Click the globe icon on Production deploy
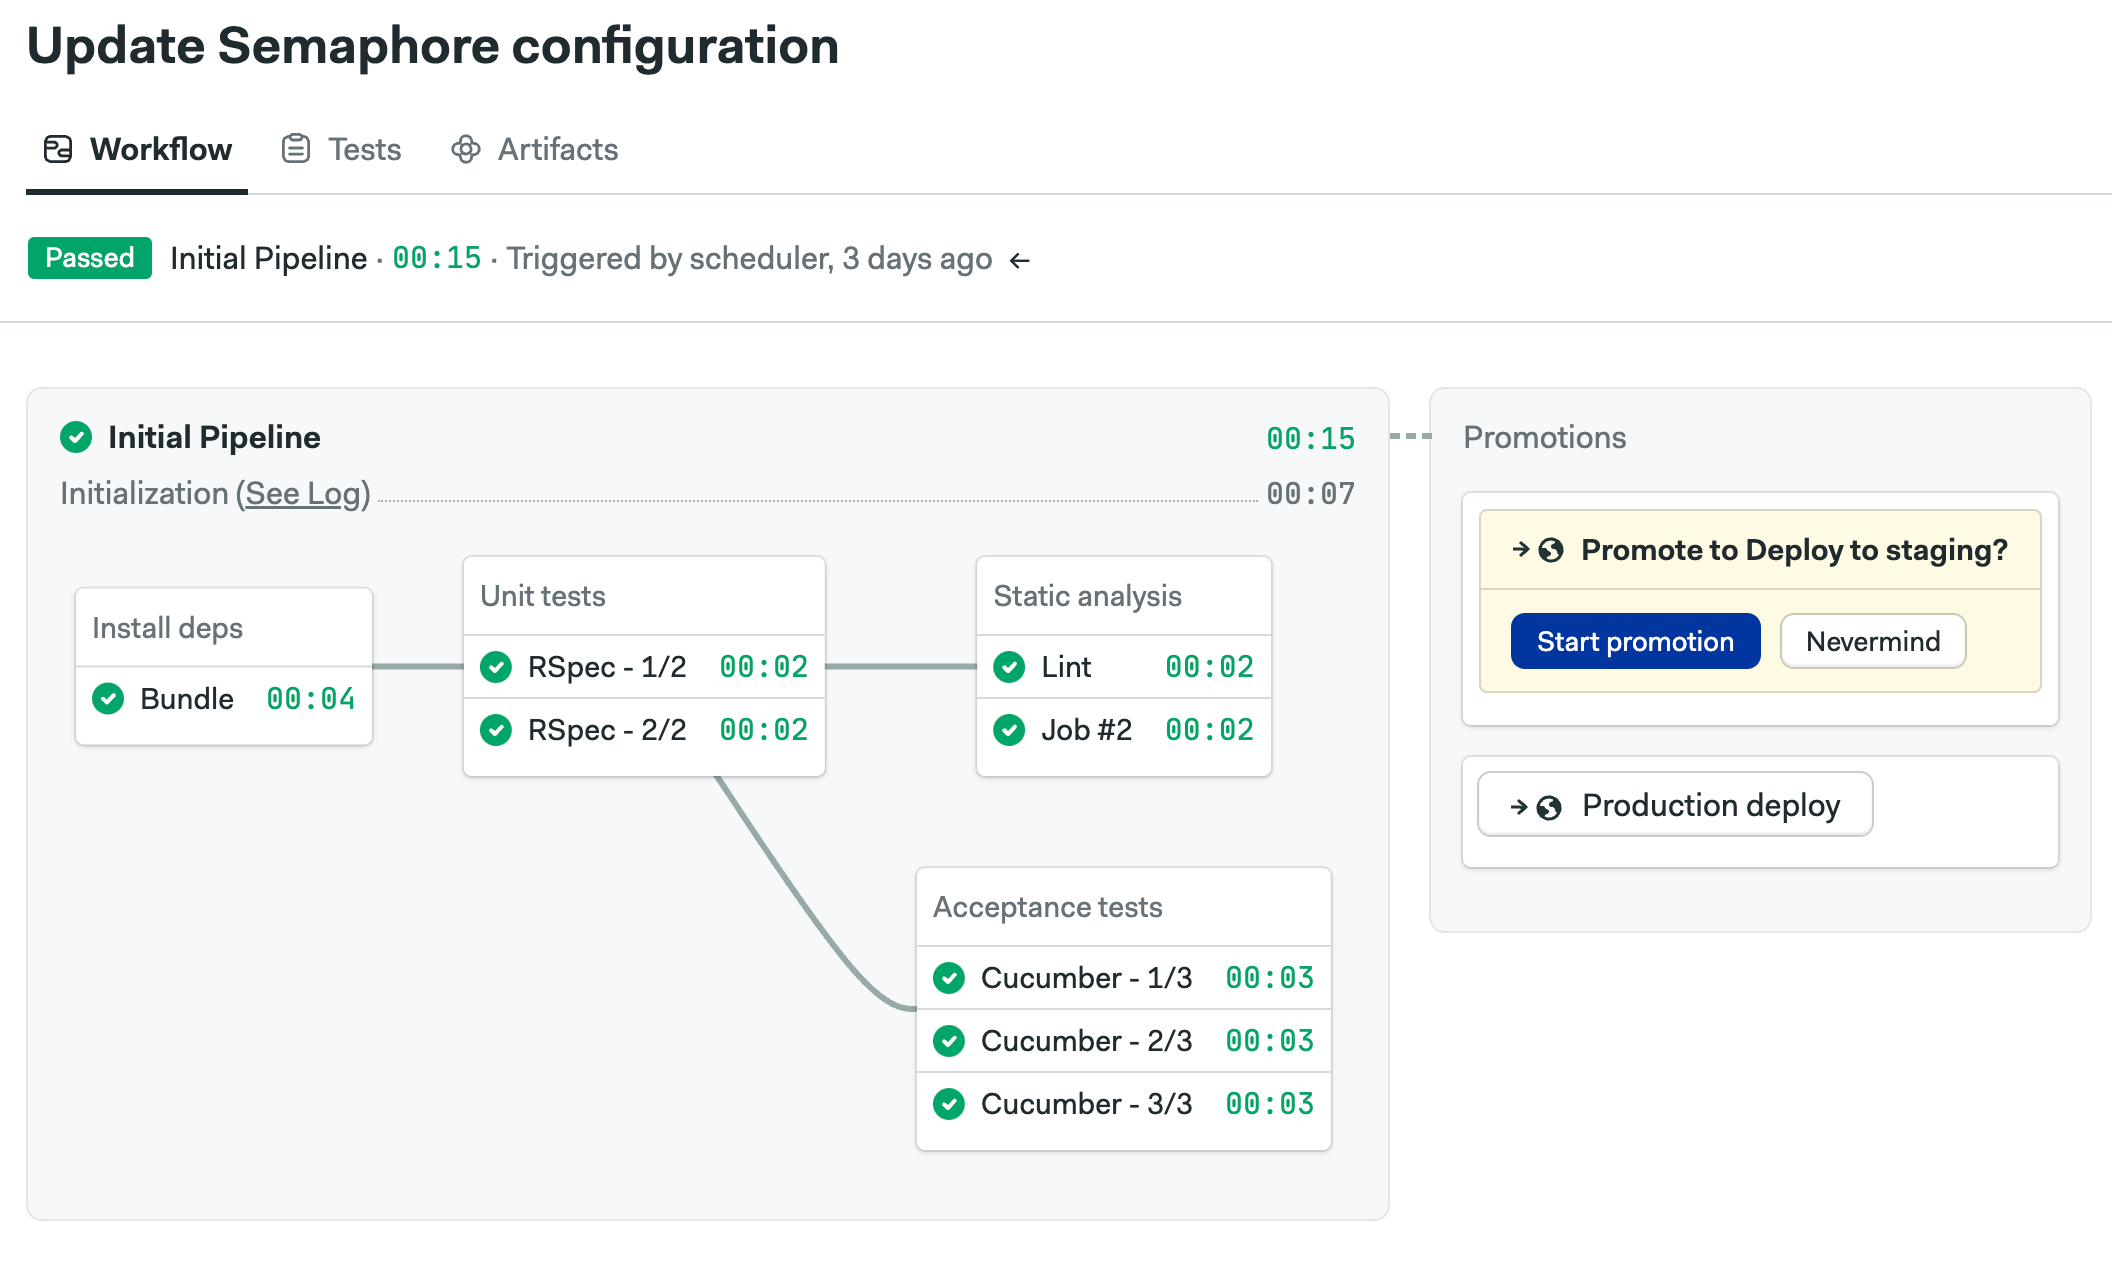The image size is (2112, 1266). (x=1549, y=807)
